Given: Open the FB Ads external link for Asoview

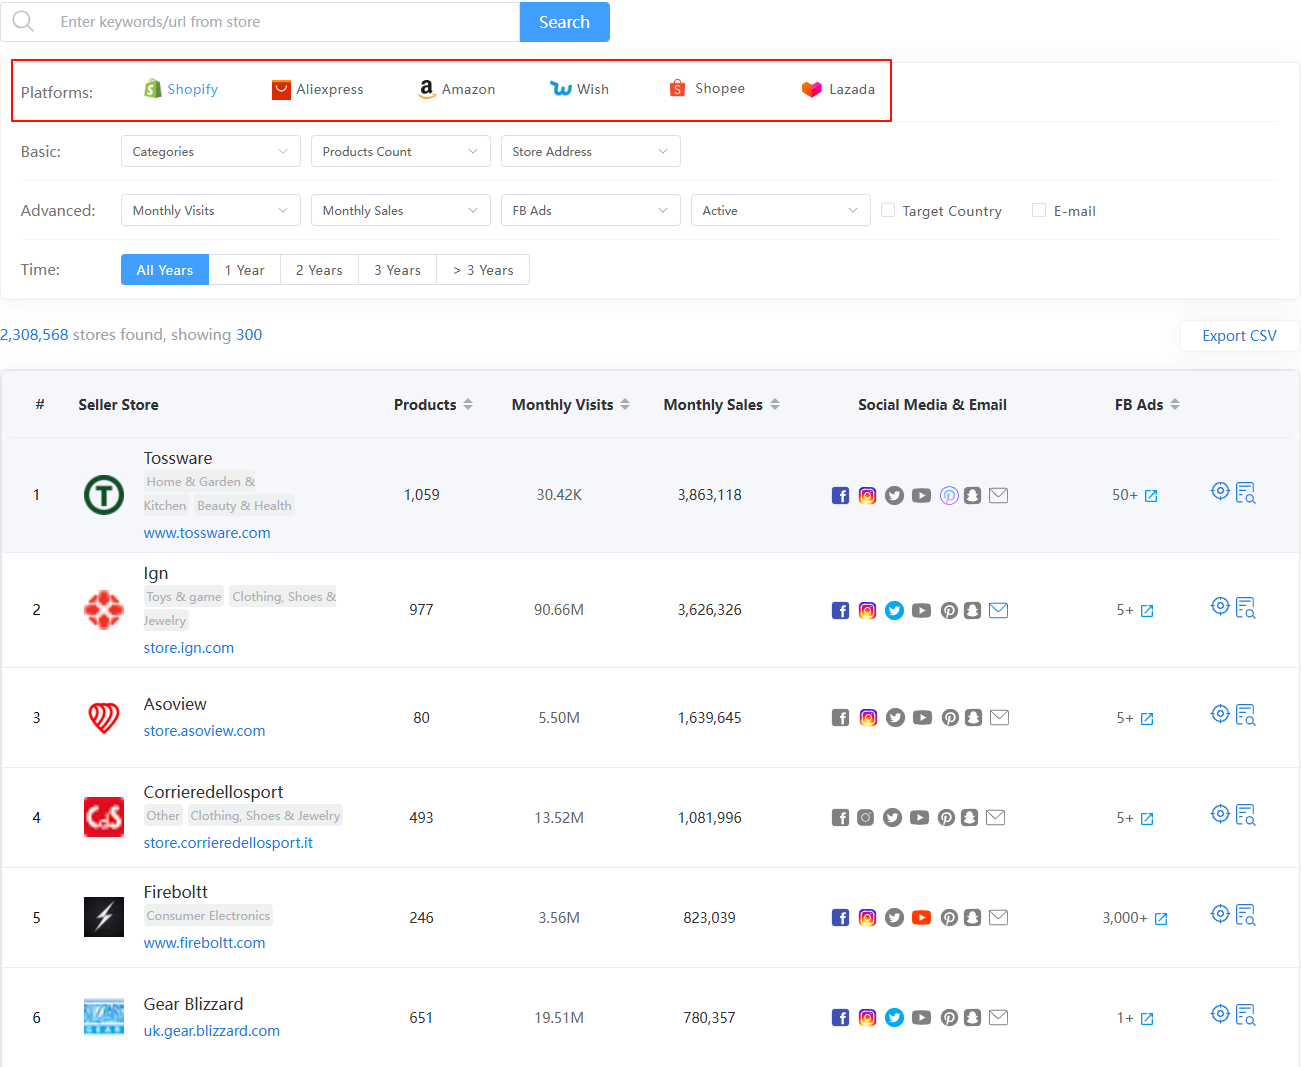Looking at the screenshot, I should 1147,718.
